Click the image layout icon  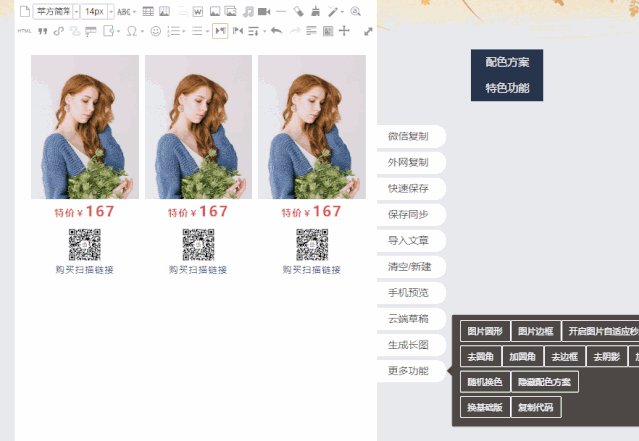coord(328,31)
